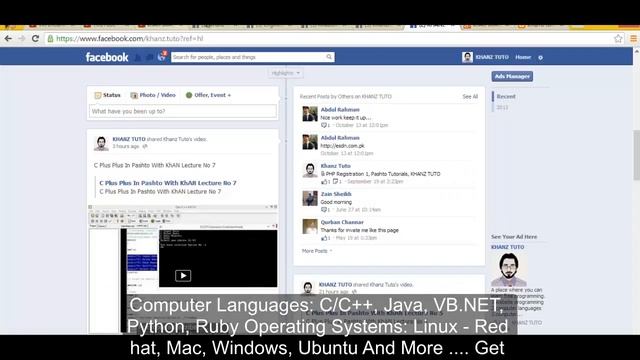Click the KHANZ TUTO ad portrait image

[509, 269]
